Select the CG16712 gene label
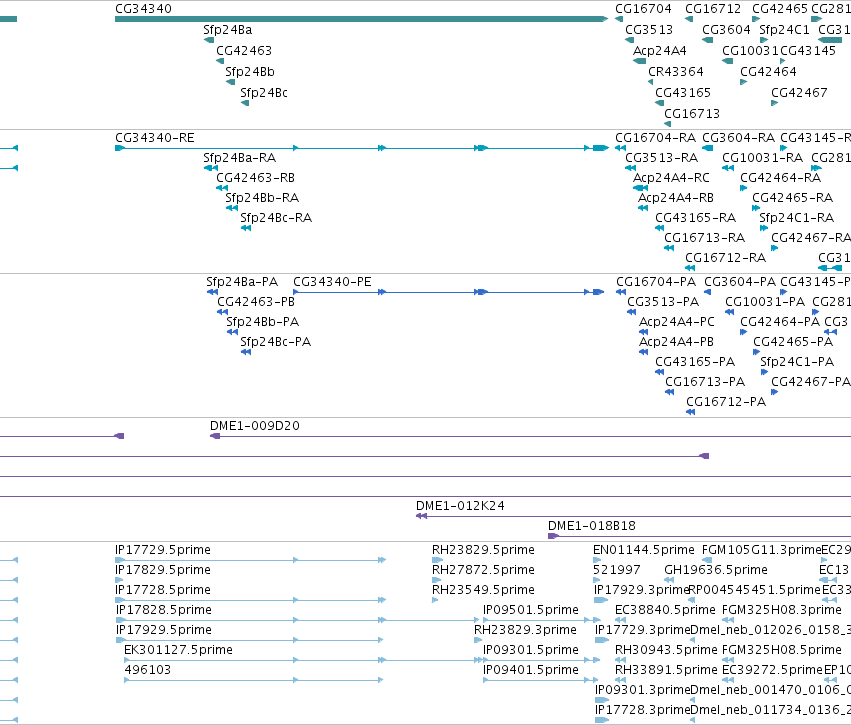Image resolution: width=851 pixels, height=725 pixels. (x=713, y=9)
